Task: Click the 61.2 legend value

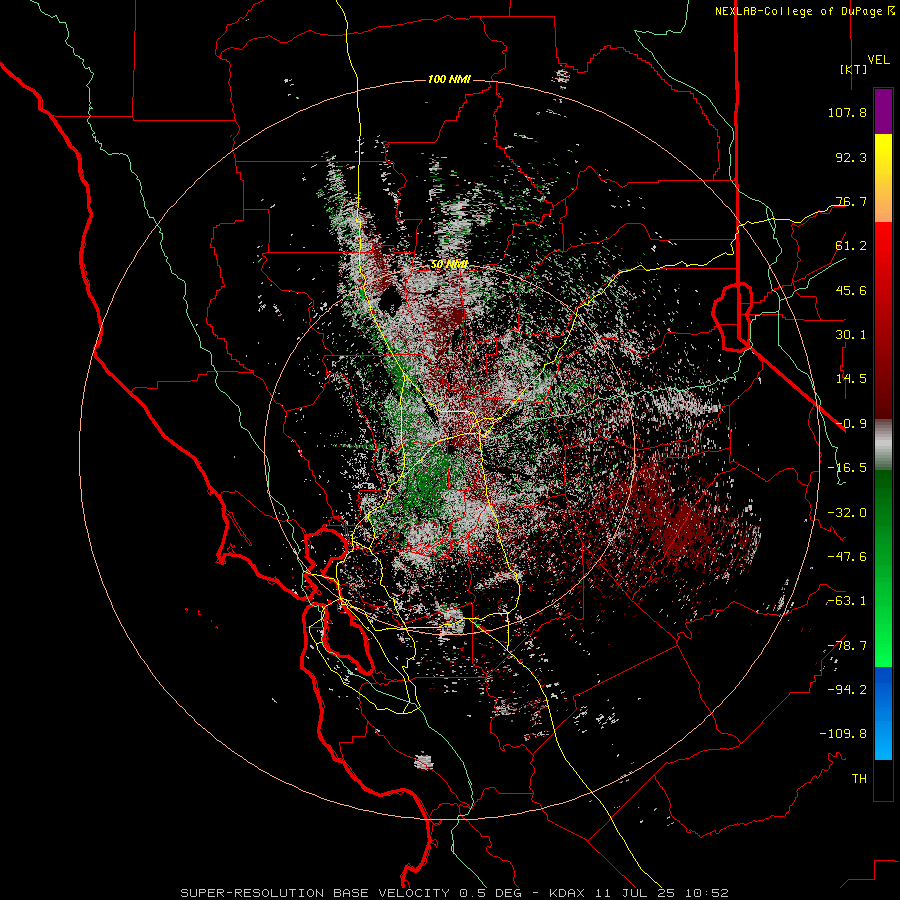Action: (x=851, y=246)
